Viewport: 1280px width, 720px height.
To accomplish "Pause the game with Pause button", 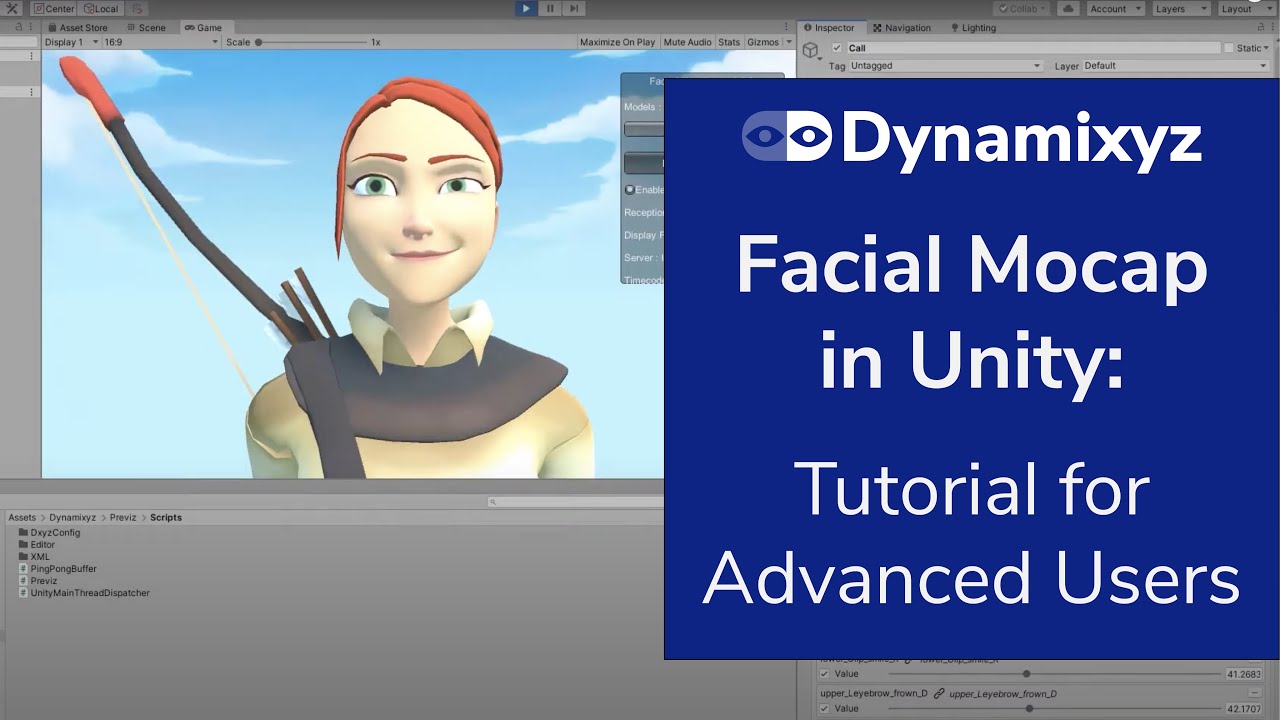I will point(550,8).
